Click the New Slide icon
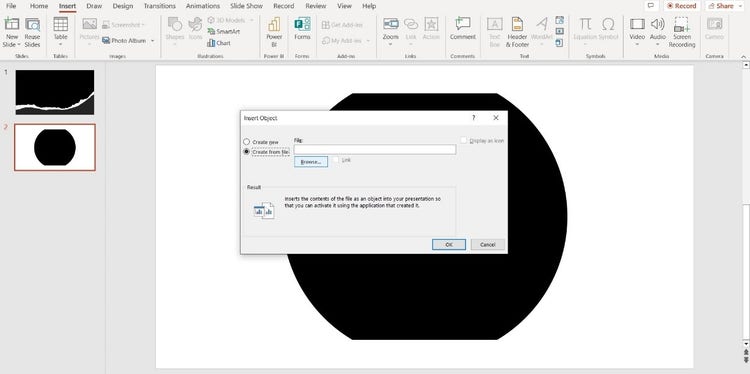The width and height of the screenshot is (750, 374). pyautogui.click(x=11, y=24)
